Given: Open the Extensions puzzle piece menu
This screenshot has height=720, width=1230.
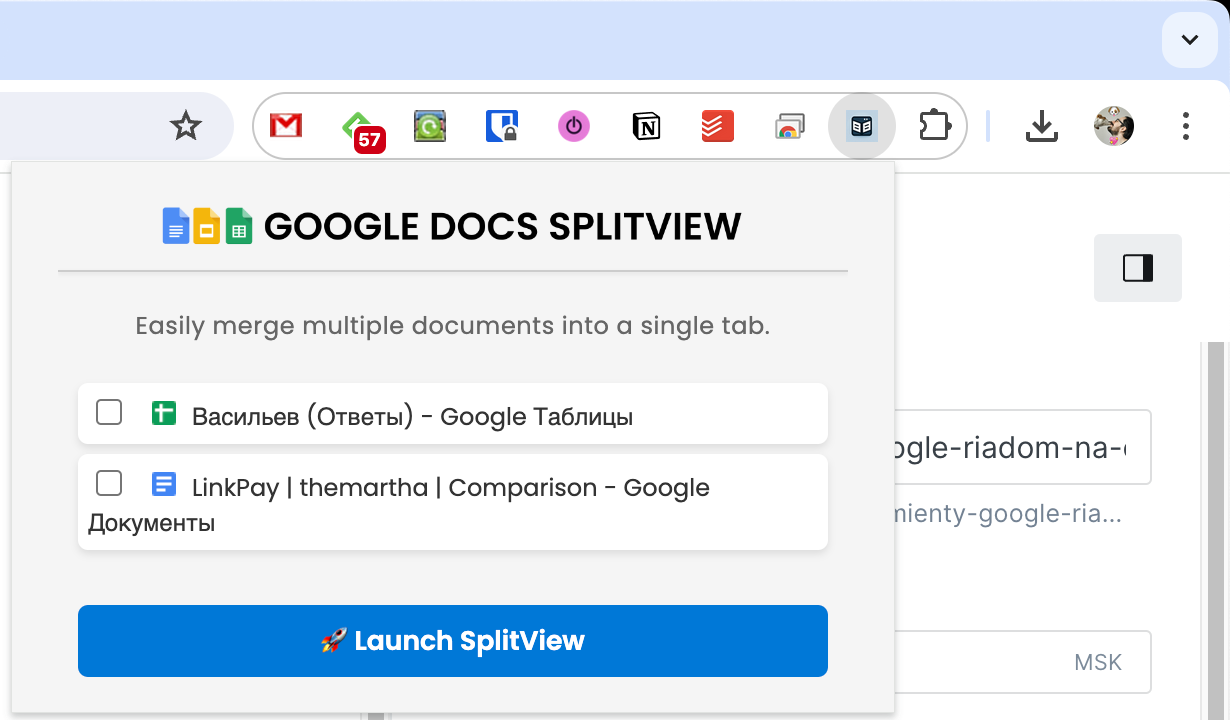Looking at the screenshot, I should pyautogui.click(x=934, y=126).
